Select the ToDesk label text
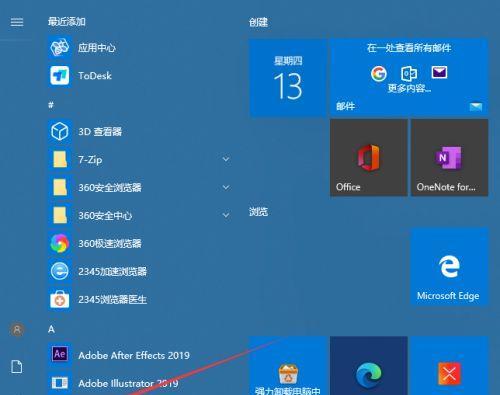This screenshot has width=500, height=395. point(95,76)
